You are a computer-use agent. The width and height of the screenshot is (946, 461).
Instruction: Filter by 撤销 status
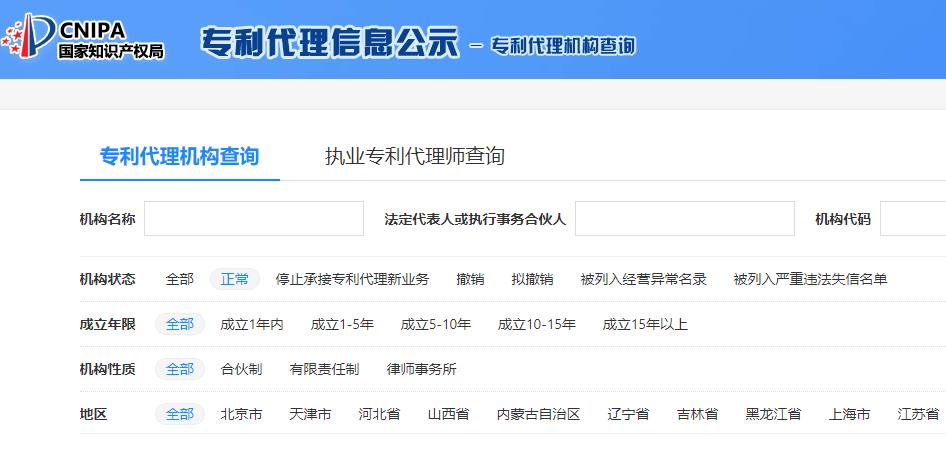(470, 279)
